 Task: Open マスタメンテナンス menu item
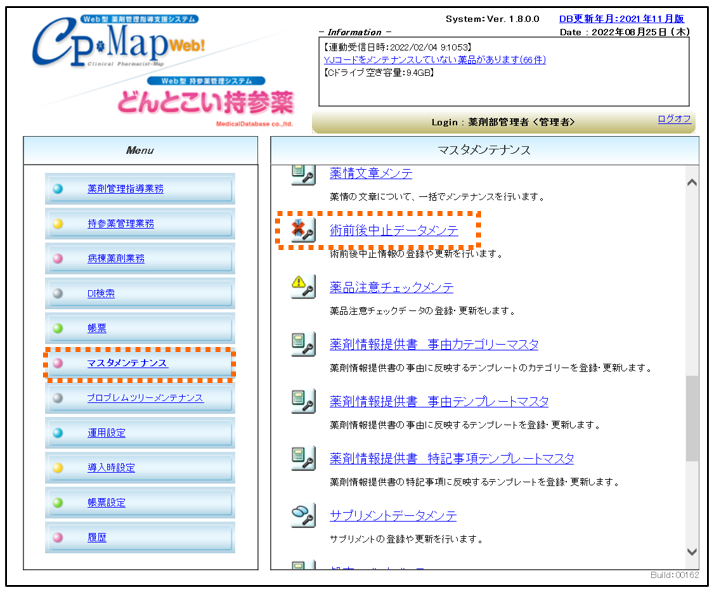coord(127,363)
